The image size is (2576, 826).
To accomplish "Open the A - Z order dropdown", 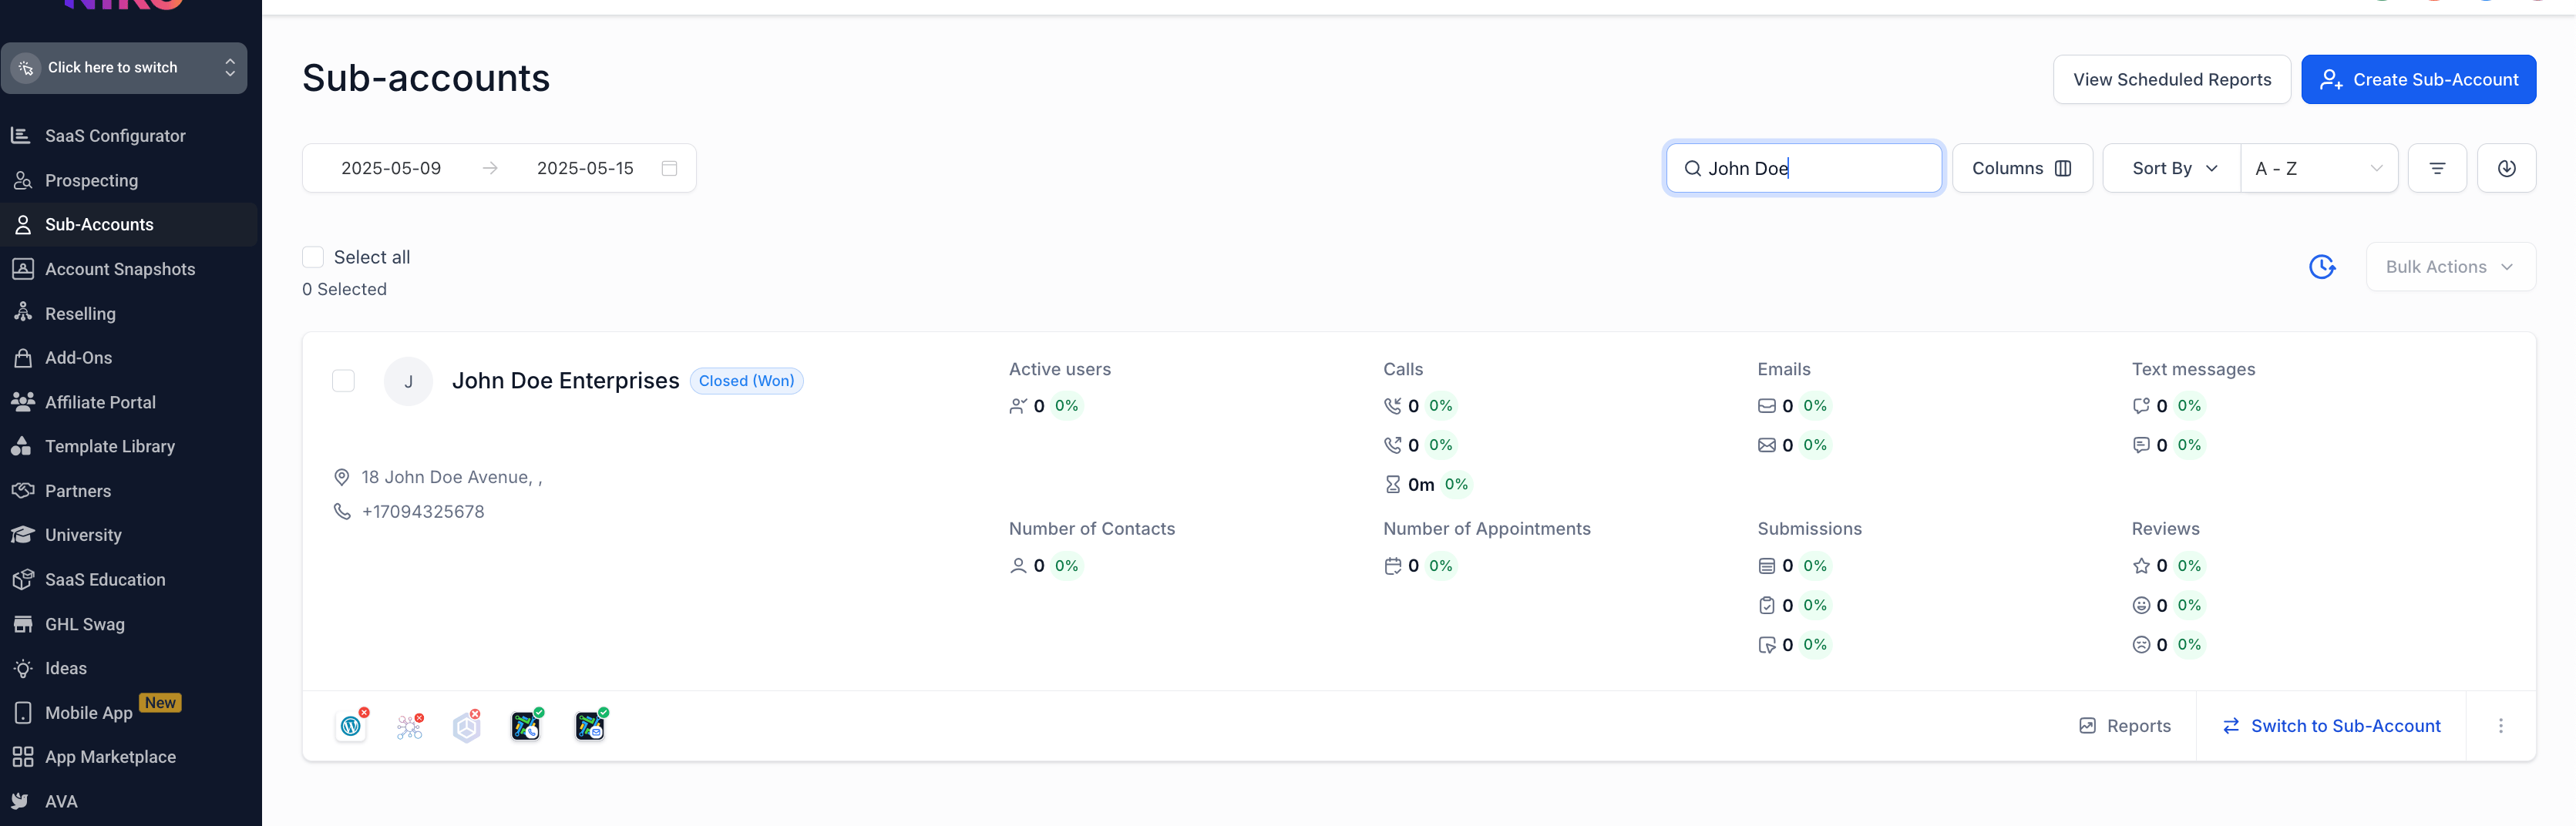I will (x=2319, y=168).
